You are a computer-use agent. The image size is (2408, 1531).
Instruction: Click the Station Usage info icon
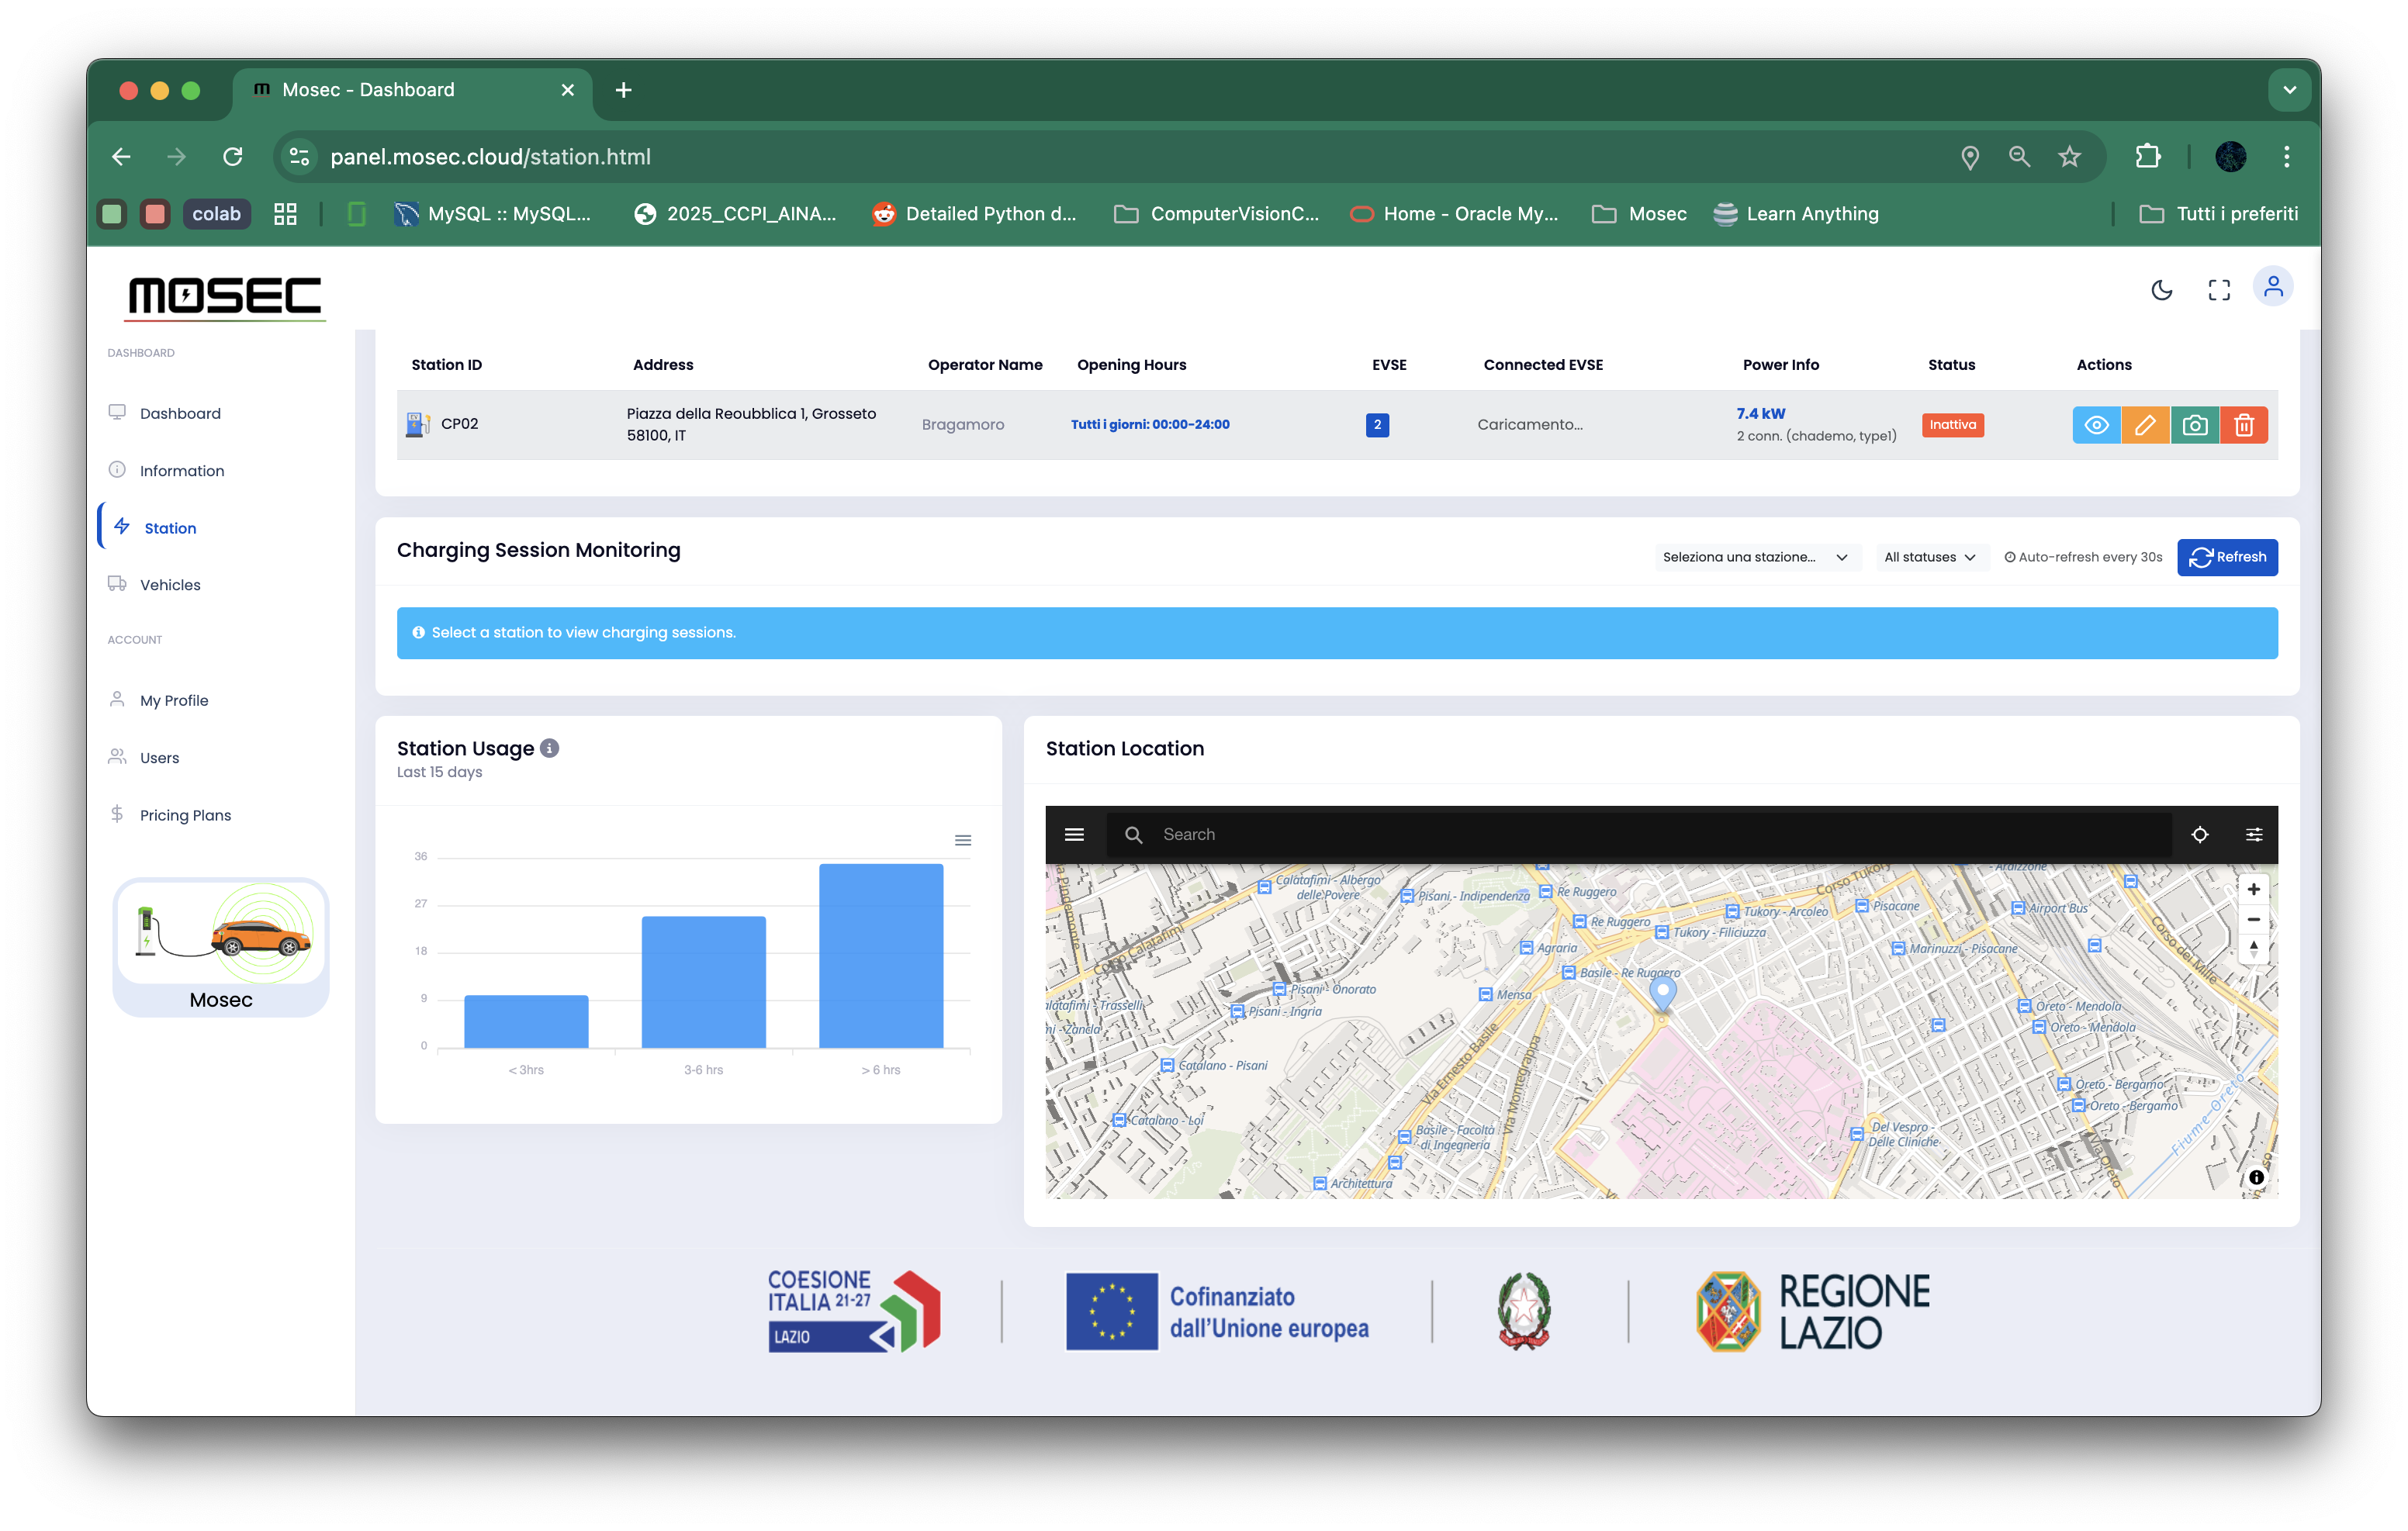coord(549,748)
